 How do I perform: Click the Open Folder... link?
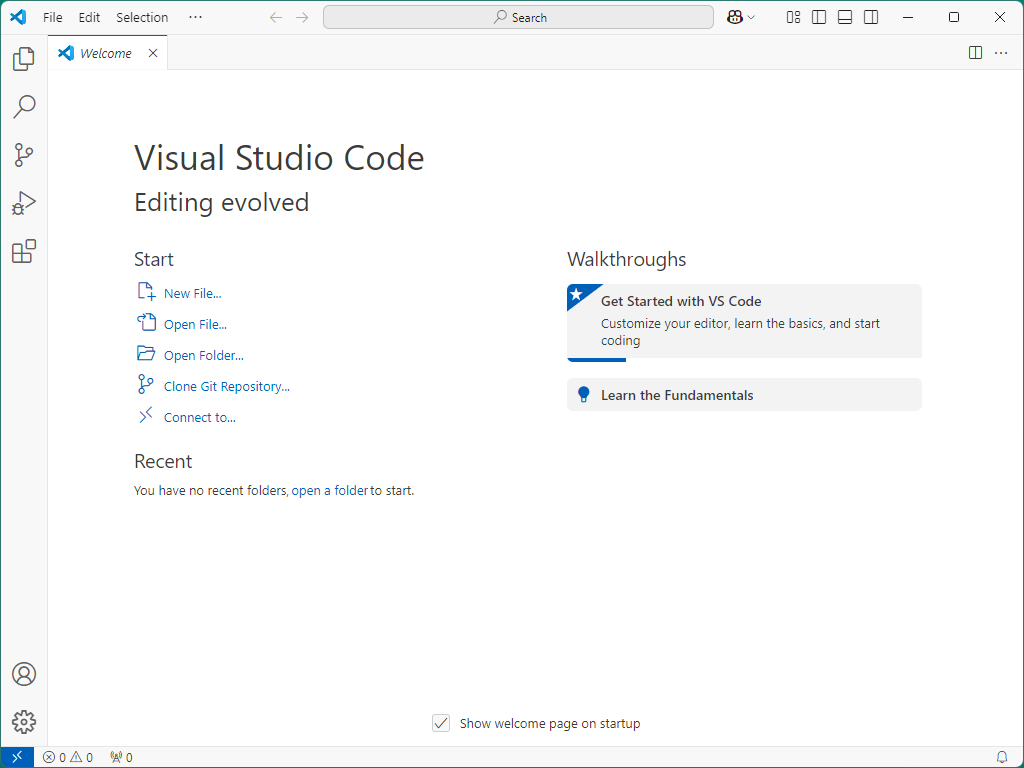coord(204,355)
